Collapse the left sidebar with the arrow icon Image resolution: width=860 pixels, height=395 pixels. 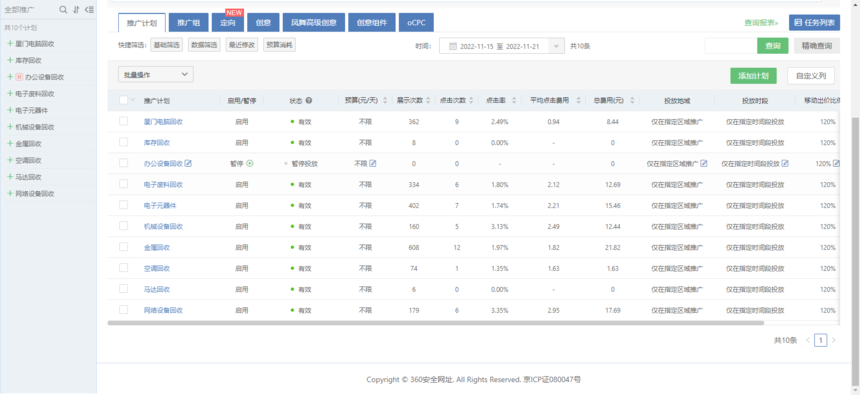pyautogui.click(x=89, y=10)
